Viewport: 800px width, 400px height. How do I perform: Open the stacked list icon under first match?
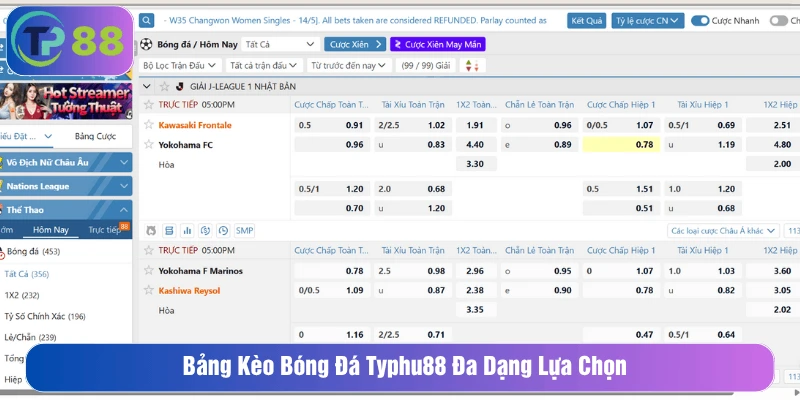169,231
